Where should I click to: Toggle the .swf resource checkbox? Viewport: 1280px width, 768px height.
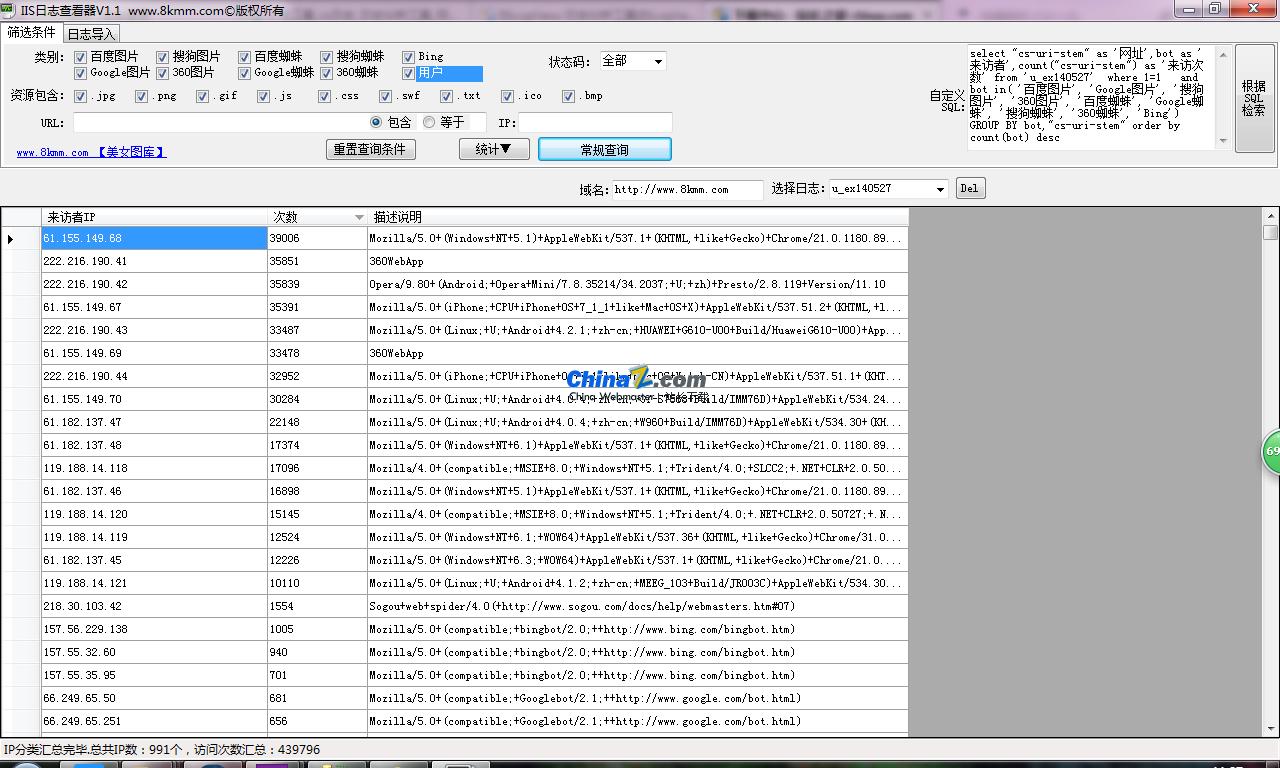(385, 96)
